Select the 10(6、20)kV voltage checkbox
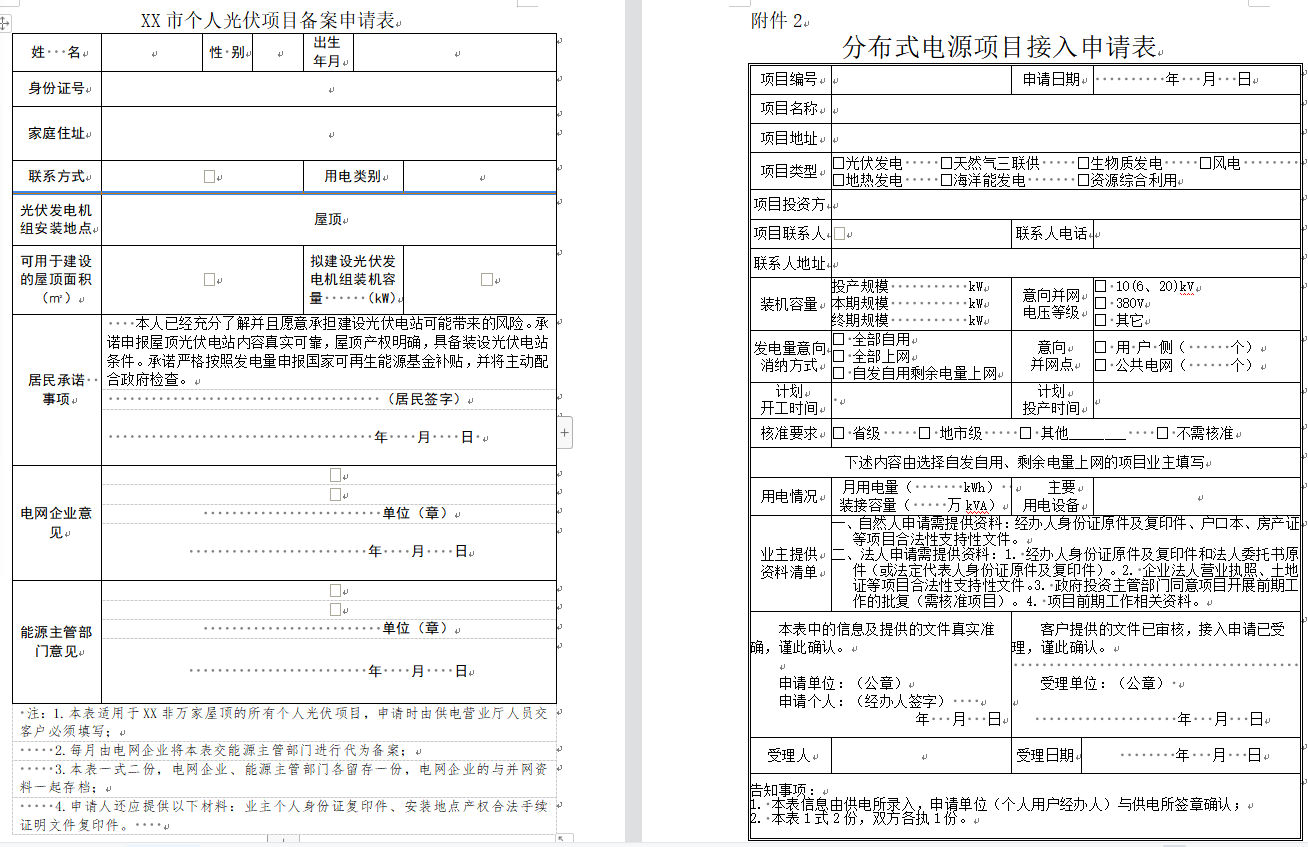 1101,287
